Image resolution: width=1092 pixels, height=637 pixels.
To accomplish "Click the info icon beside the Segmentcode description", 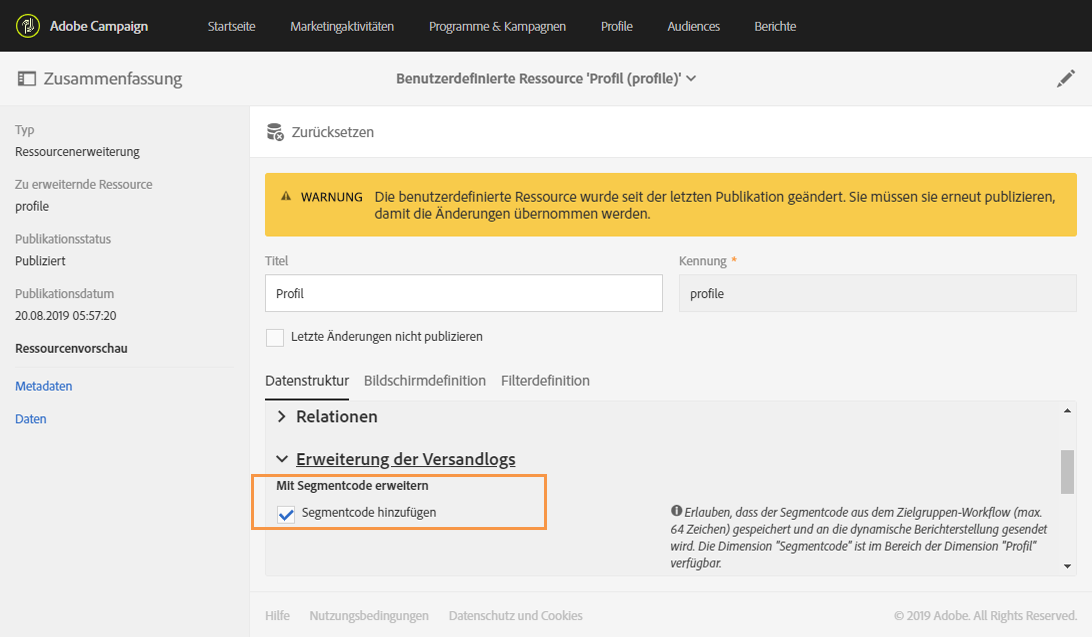I will point(676,512).
